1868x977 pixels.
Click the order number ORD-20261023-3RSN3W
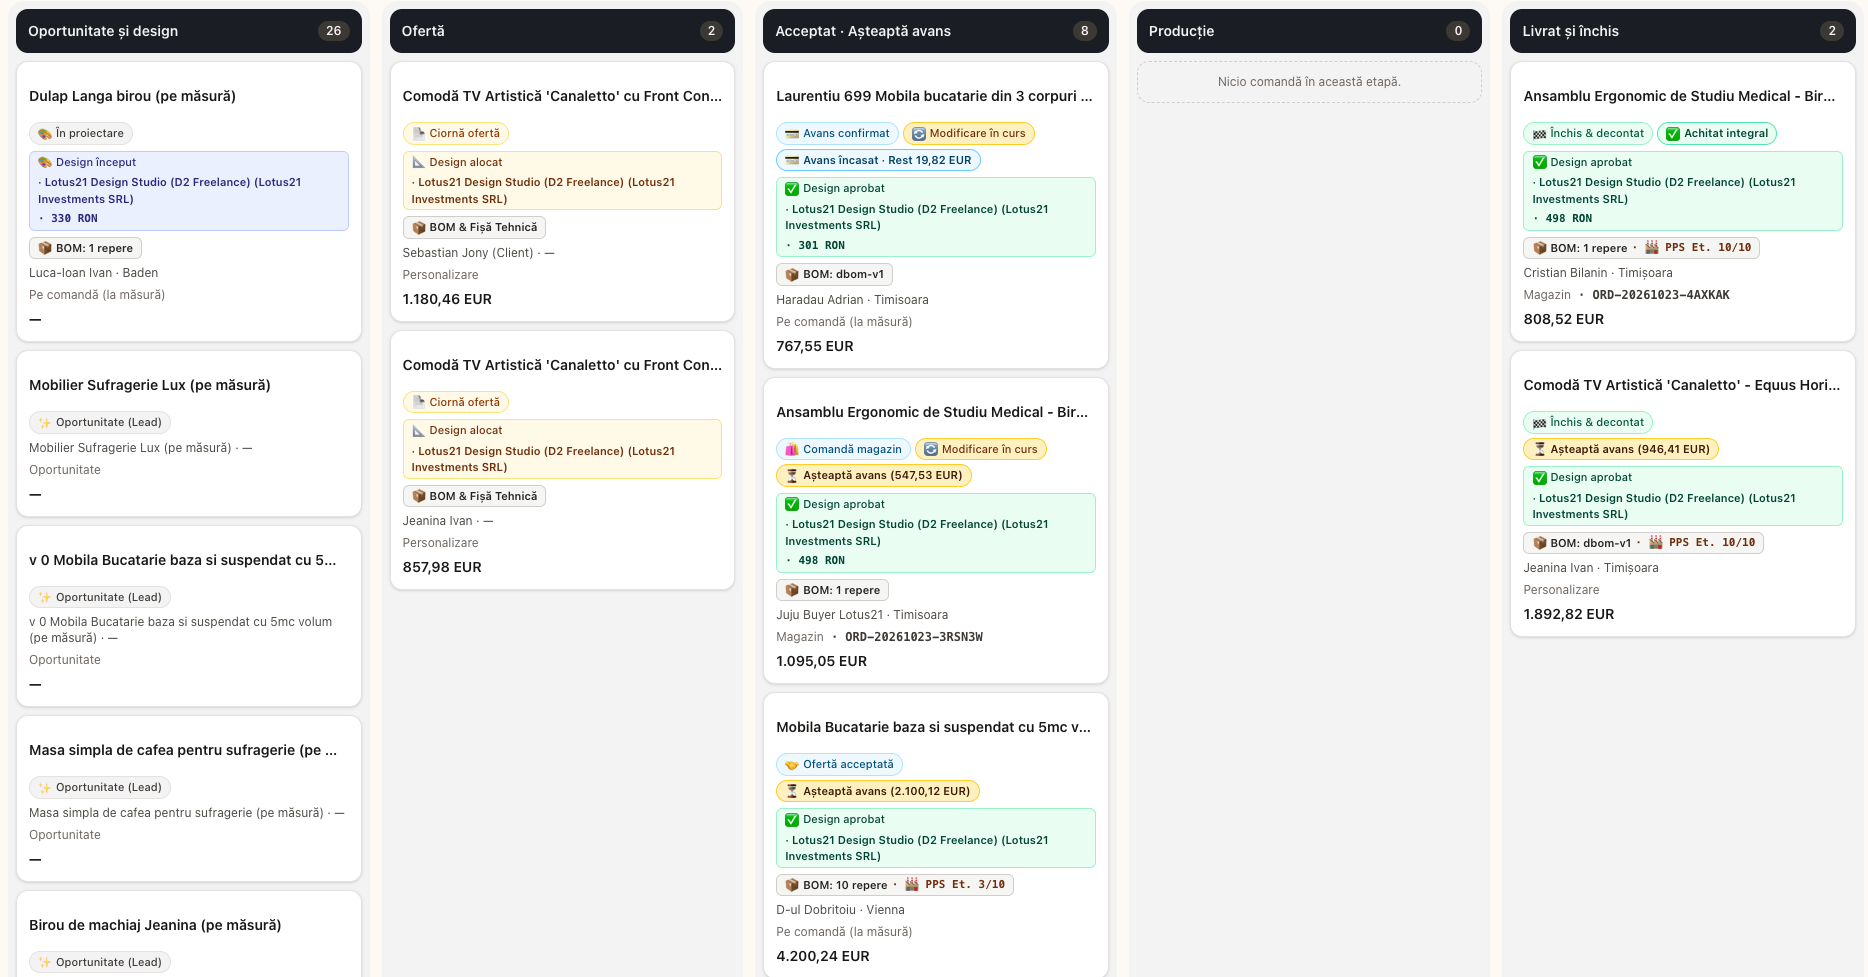914,637
